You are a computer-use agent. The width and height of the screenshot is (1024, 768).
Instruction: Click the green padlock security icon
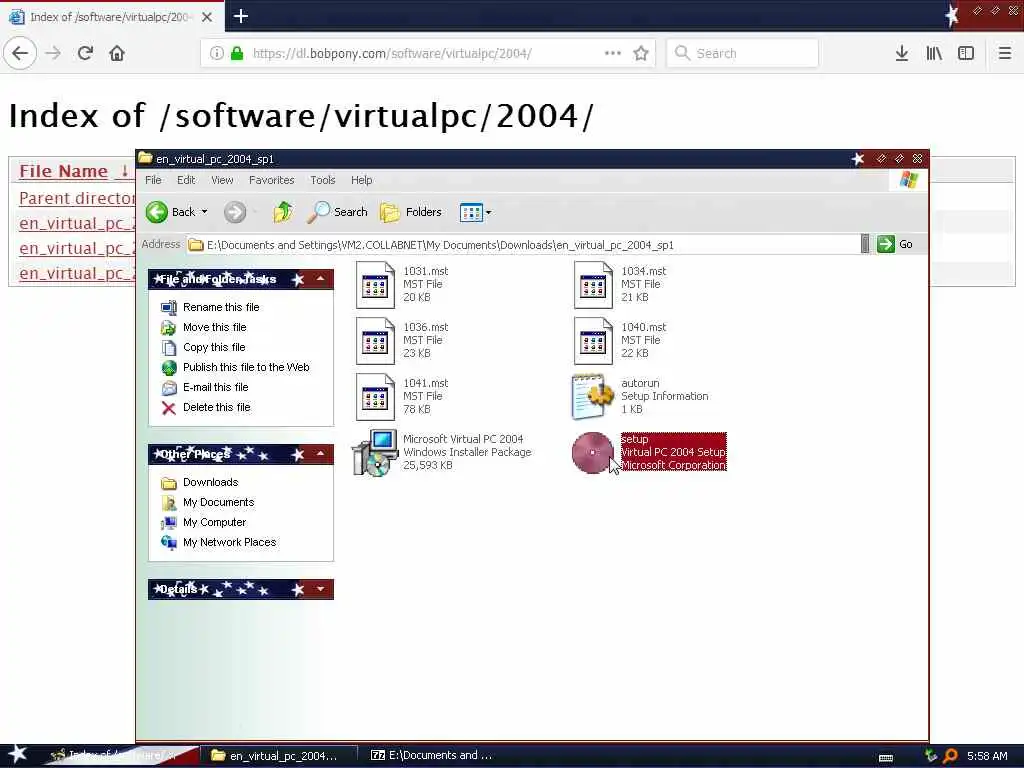pos(237,54)
